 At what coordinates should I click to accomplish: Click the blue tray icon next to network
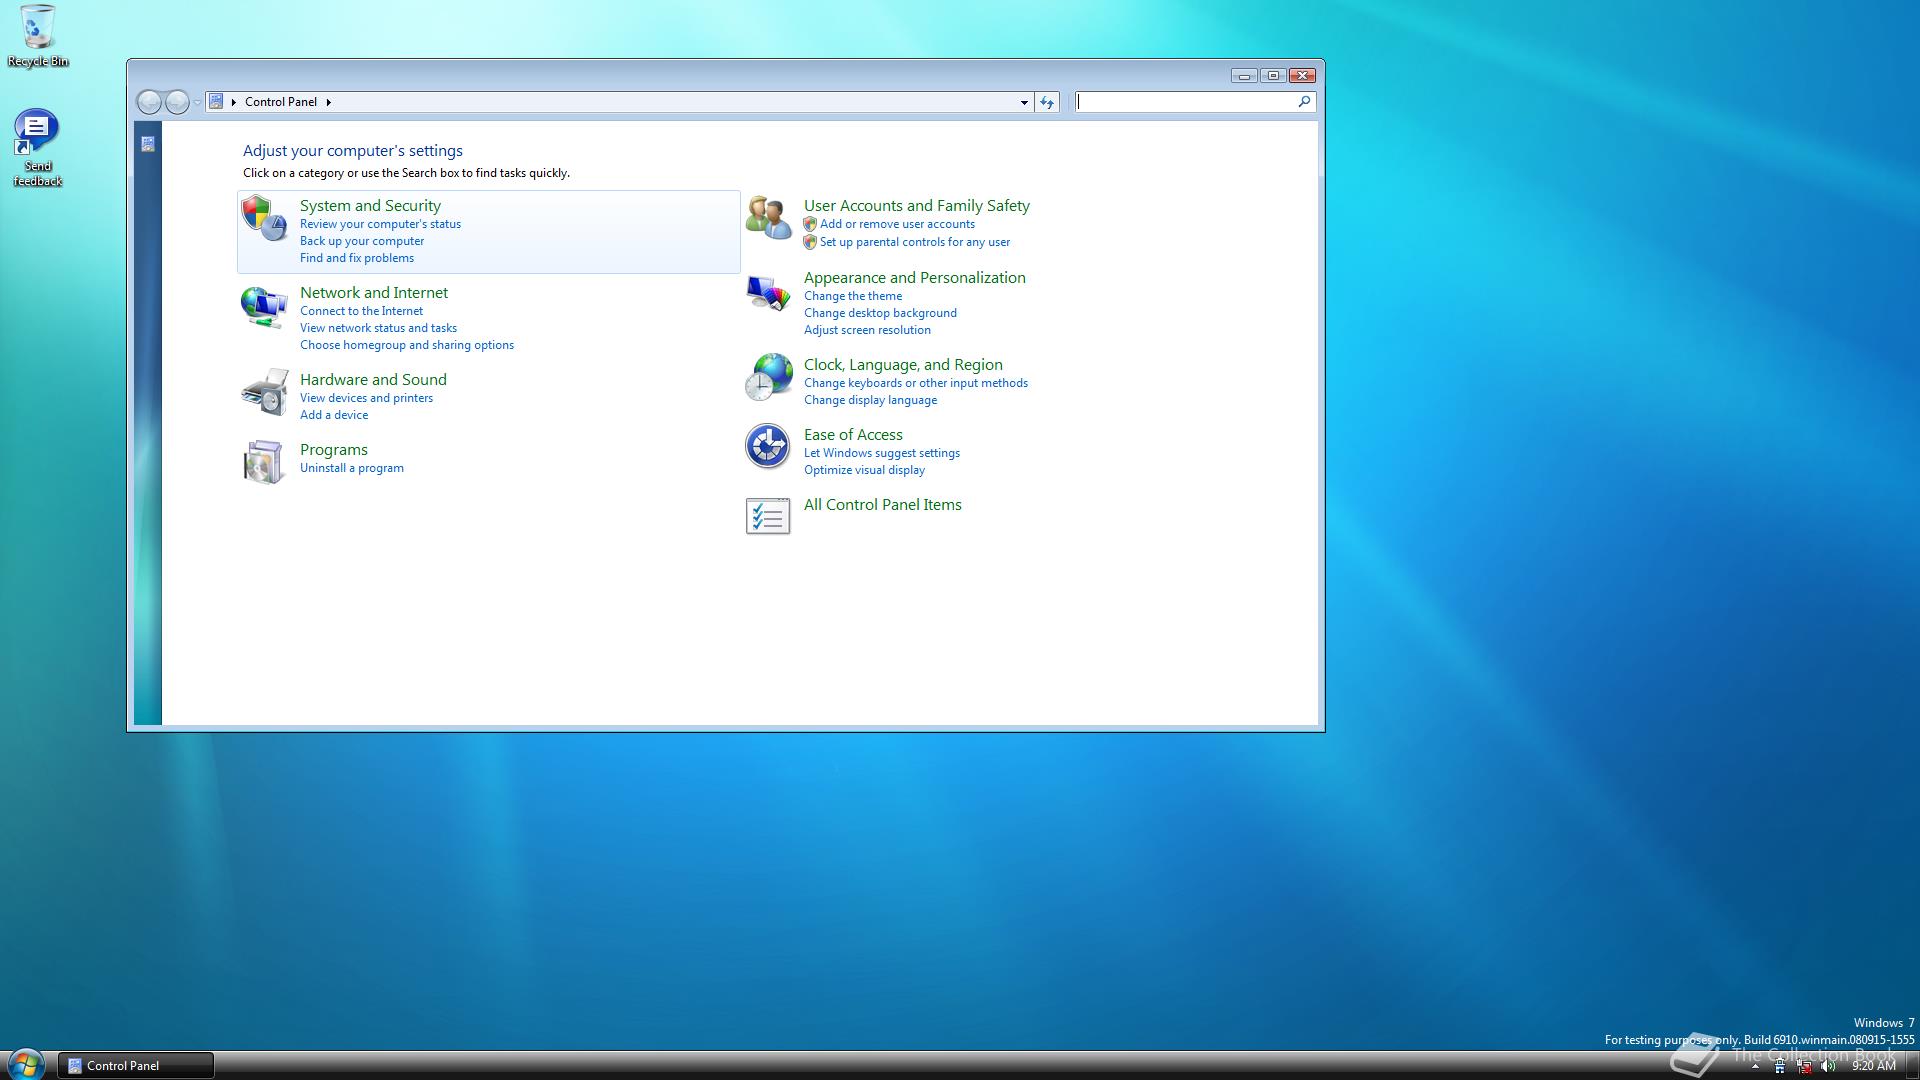point(1780,1066)
